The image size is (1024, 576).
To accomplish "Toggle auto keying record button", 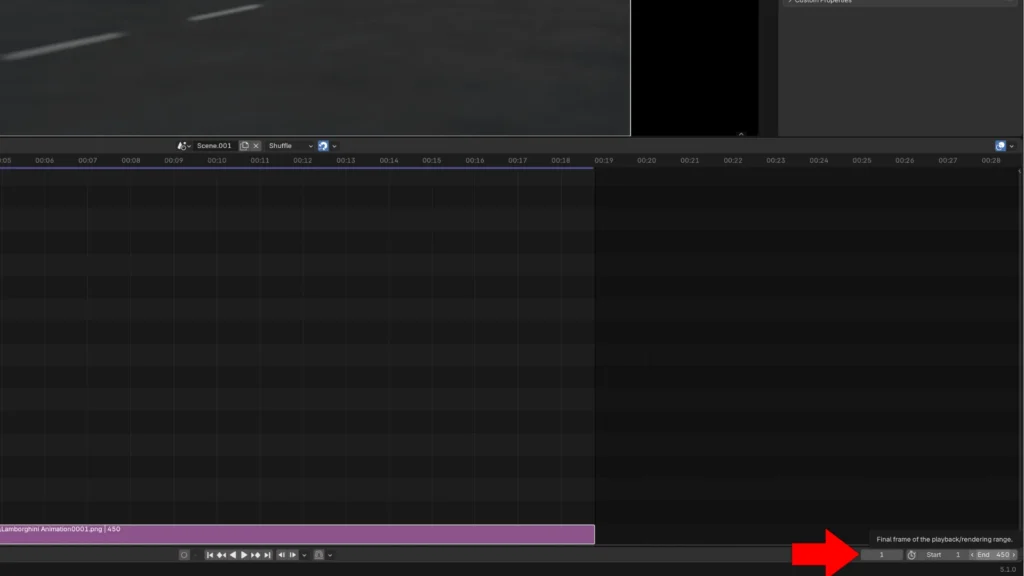I will coord(184,554).
